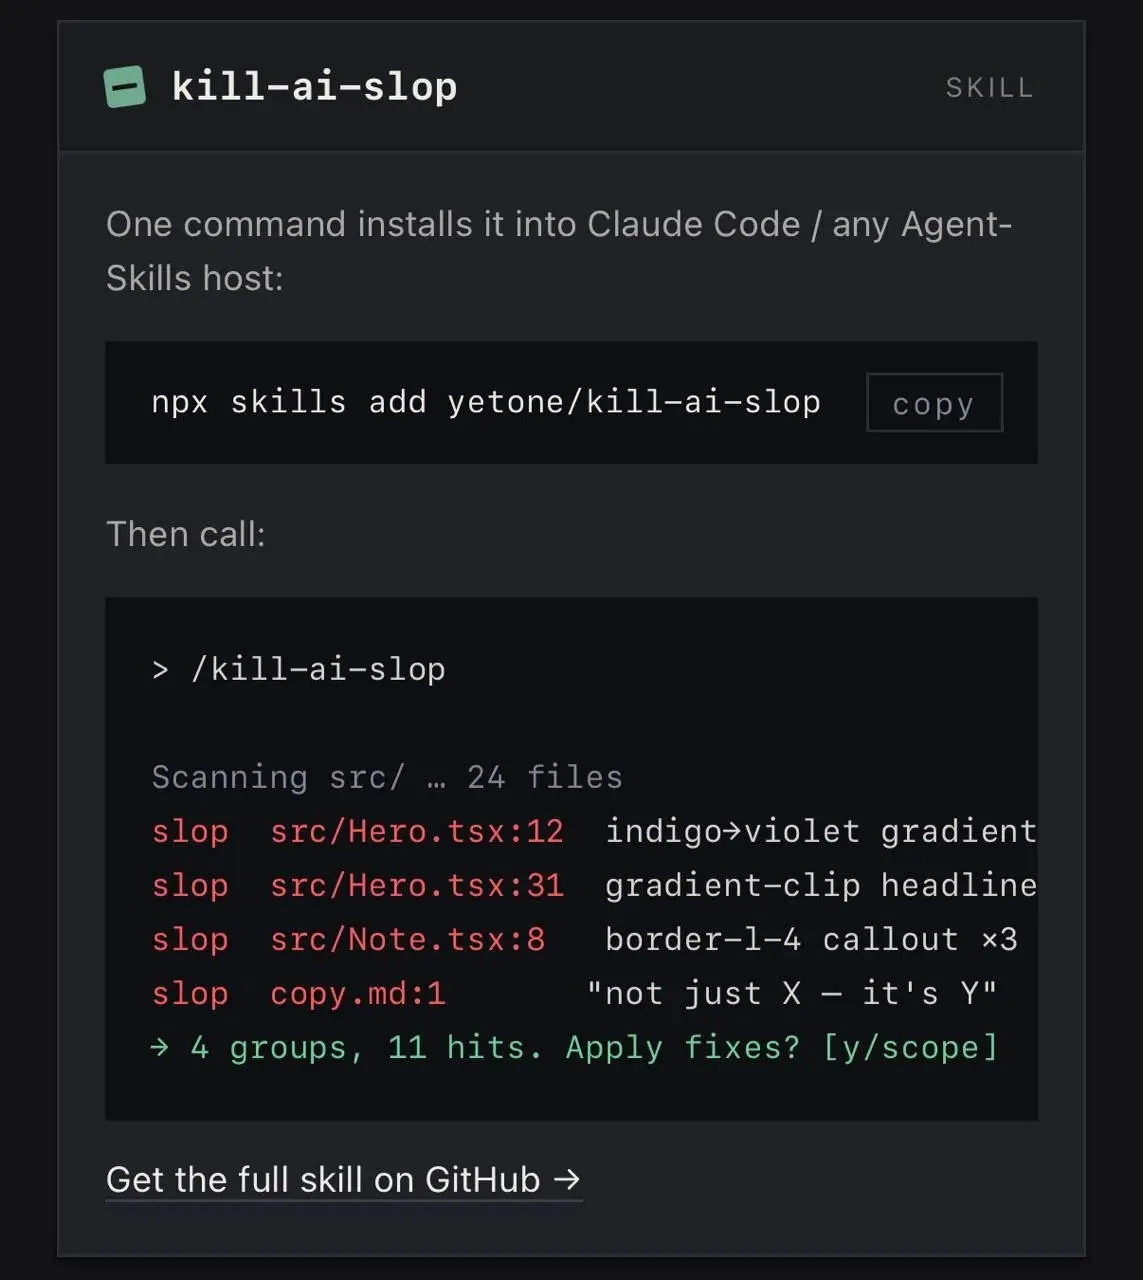Copy the npx install command
The image size is (1143, 1280).
[x=934, y=403]
